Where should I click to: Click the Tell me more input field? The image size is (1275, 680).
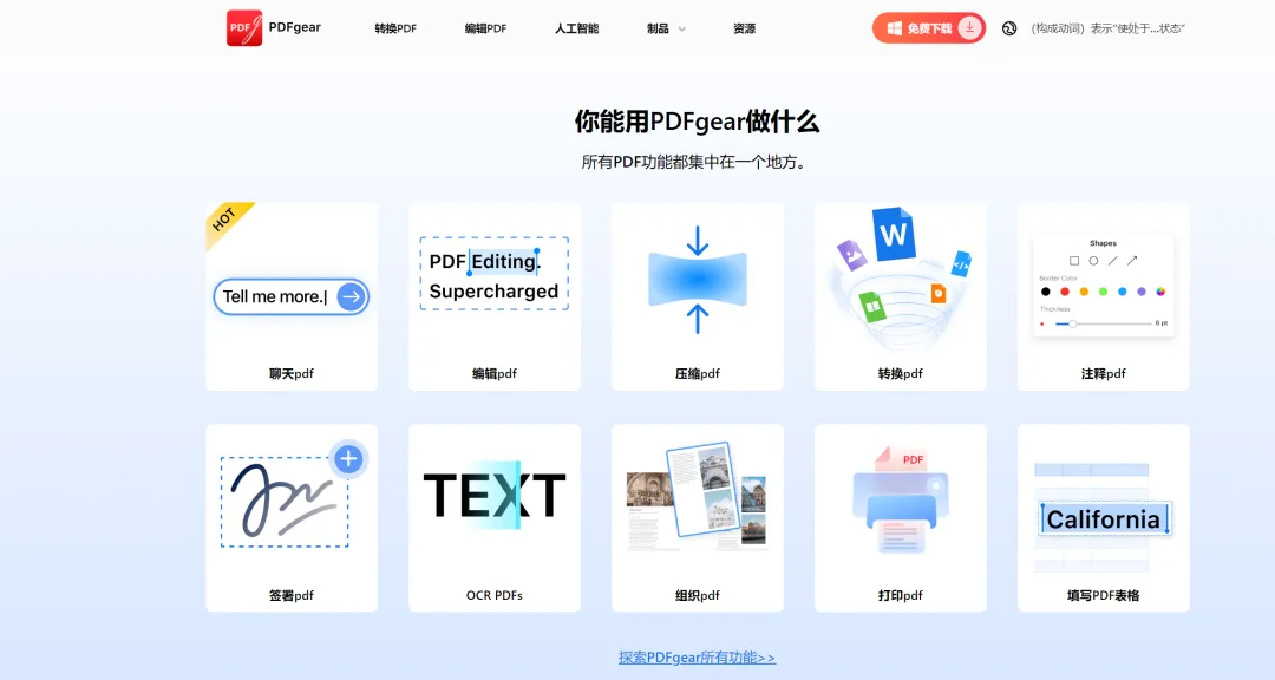pos(291,296)
